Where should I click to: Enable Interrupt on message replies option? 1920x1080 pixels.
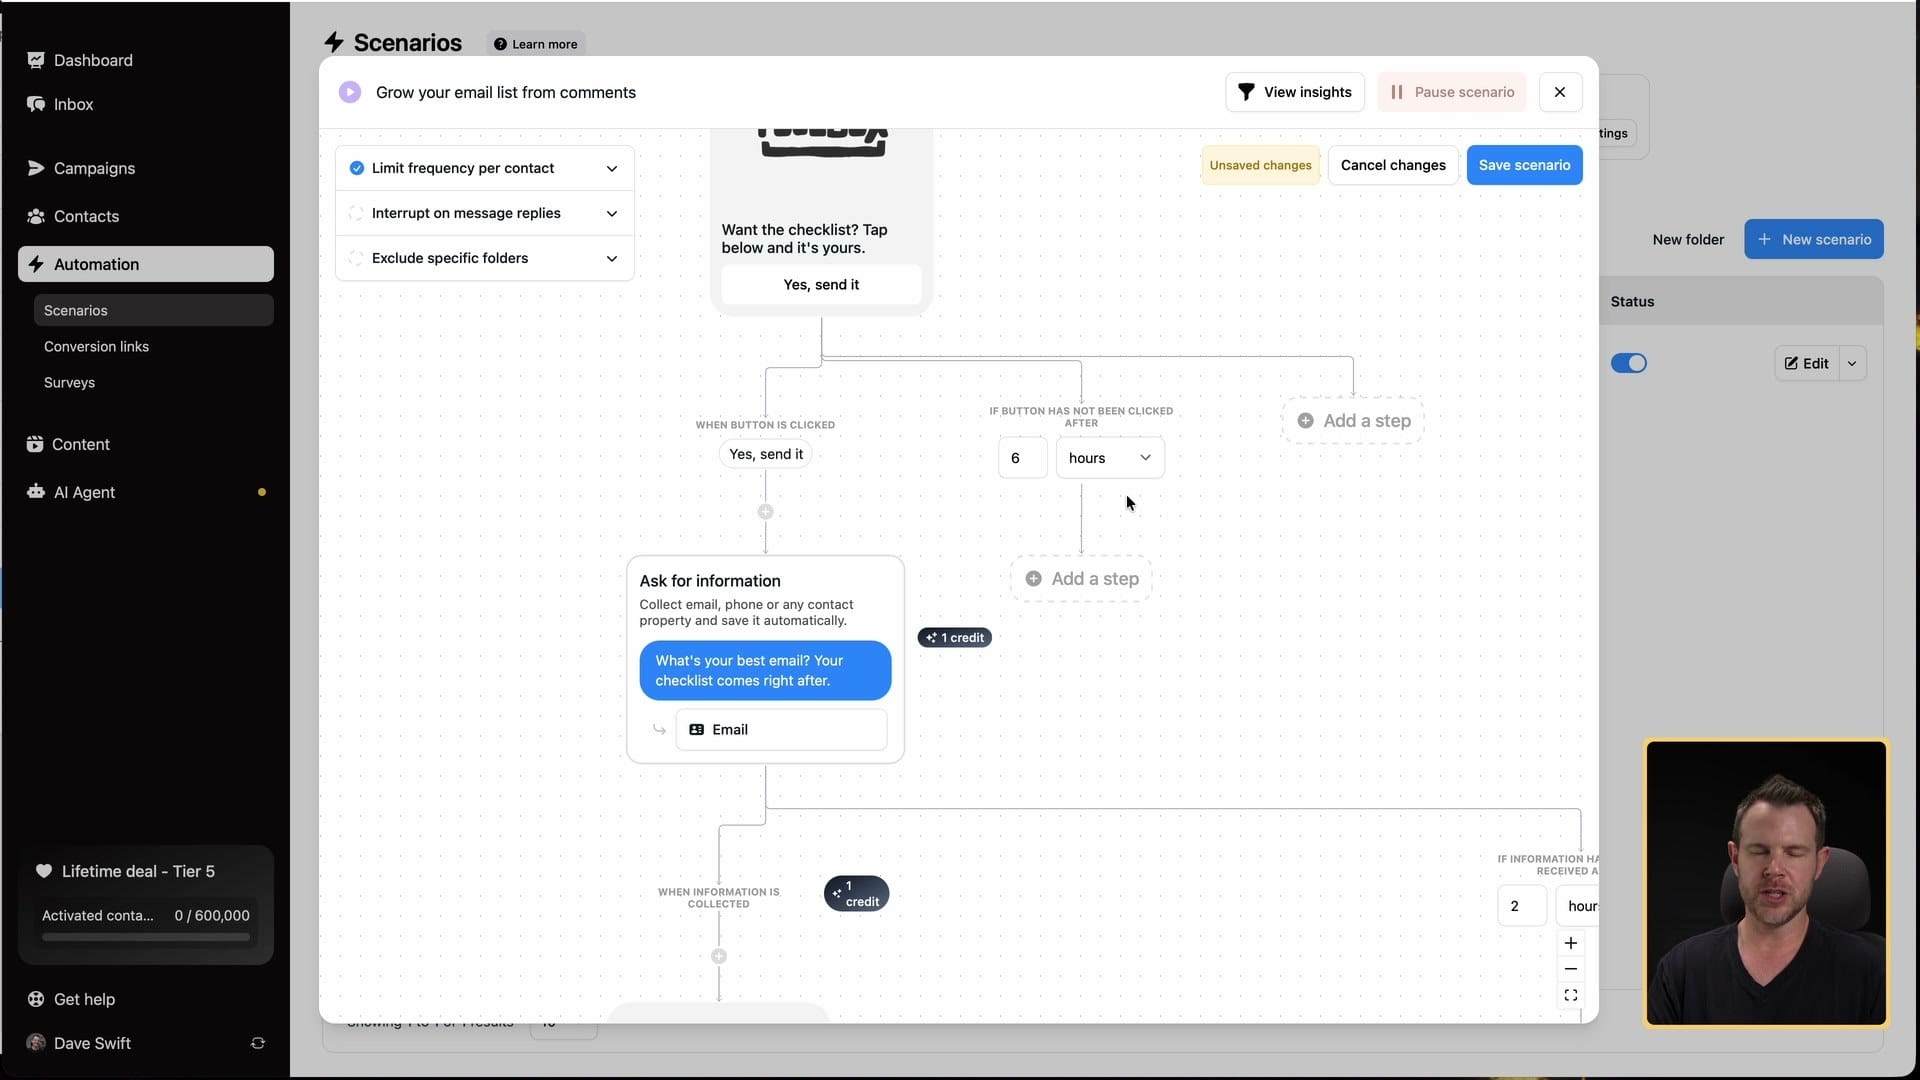tap(357, 213)
